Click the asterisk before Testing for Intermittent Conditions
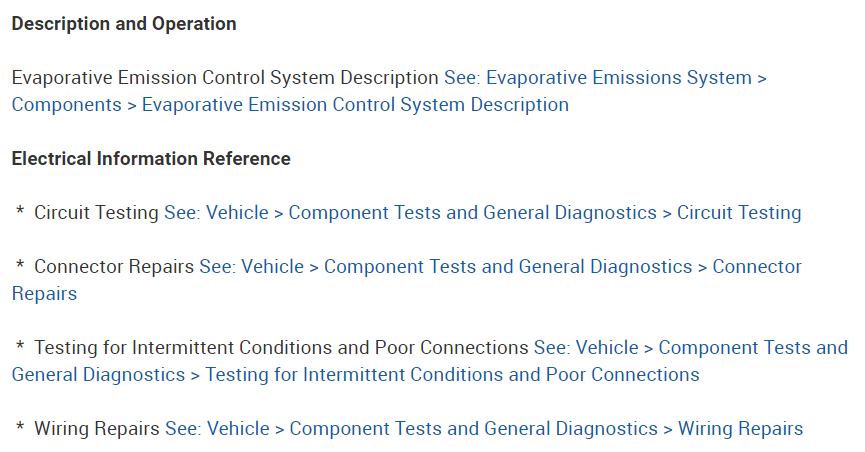The width and height of the screenshot is (865, 452). point(20,348)
